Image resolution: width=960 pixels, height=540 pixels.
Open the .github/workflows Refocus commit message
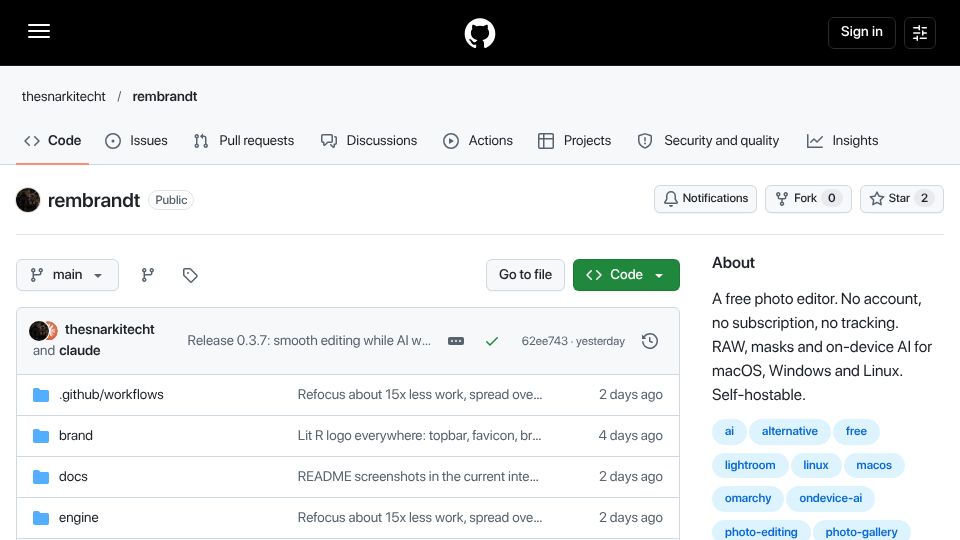tap(420, 395)
